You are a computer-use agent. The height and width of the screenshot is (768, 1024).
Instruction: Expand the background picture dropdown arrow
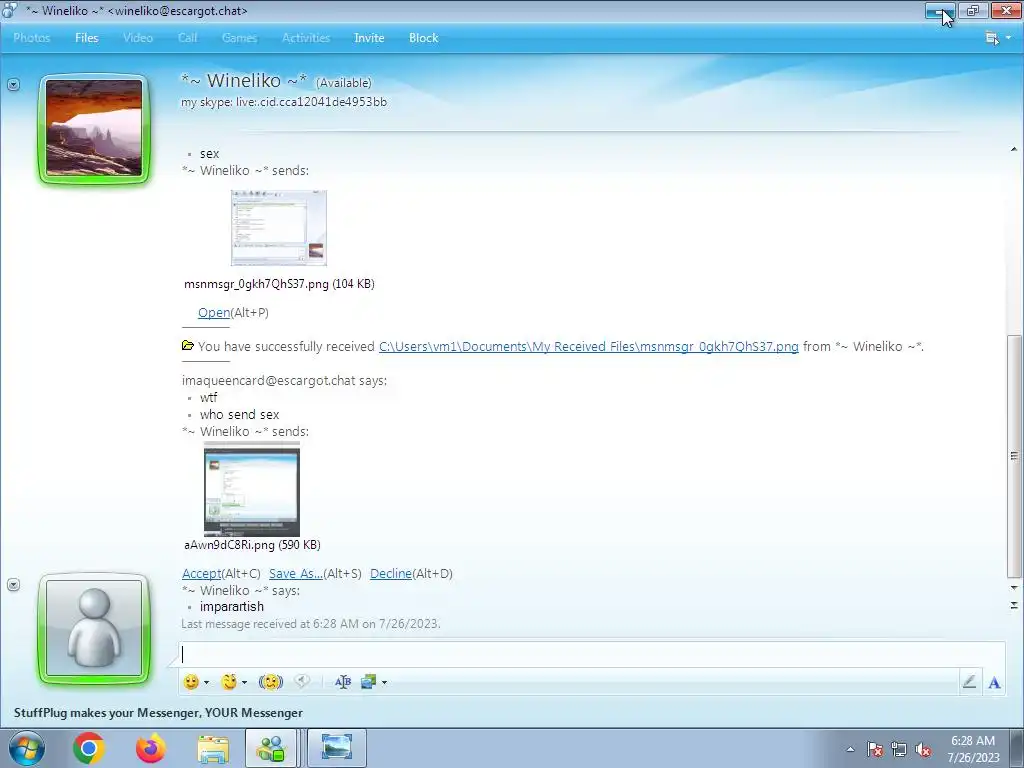coord(384,682)
